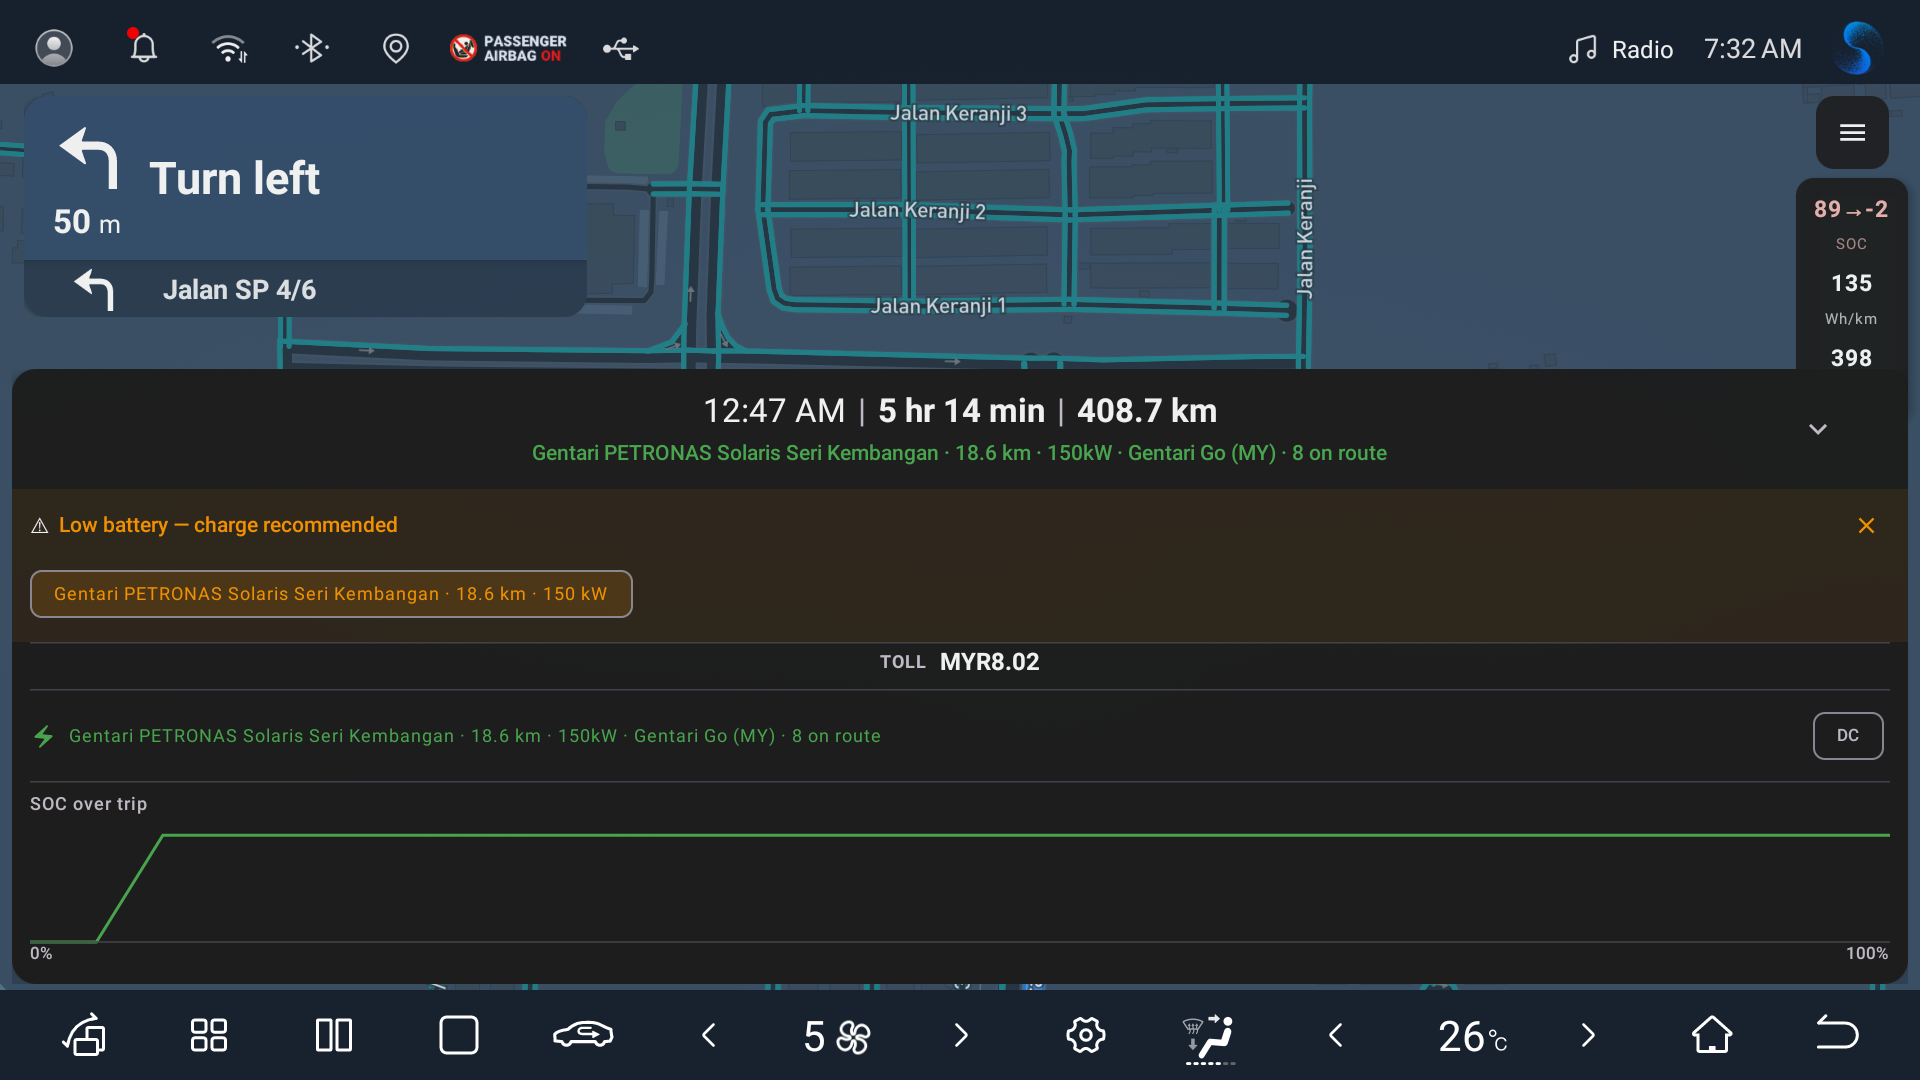Tap the 26°C temperature display
1920x1080 pixels.
[x=1472, y=1036]
